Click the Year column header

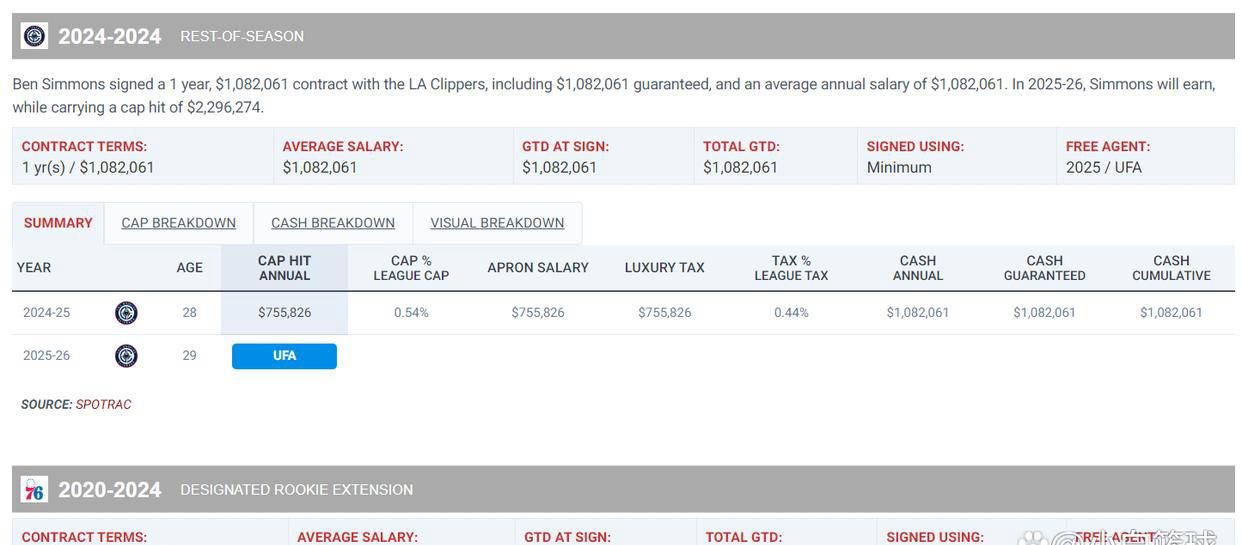34,268
